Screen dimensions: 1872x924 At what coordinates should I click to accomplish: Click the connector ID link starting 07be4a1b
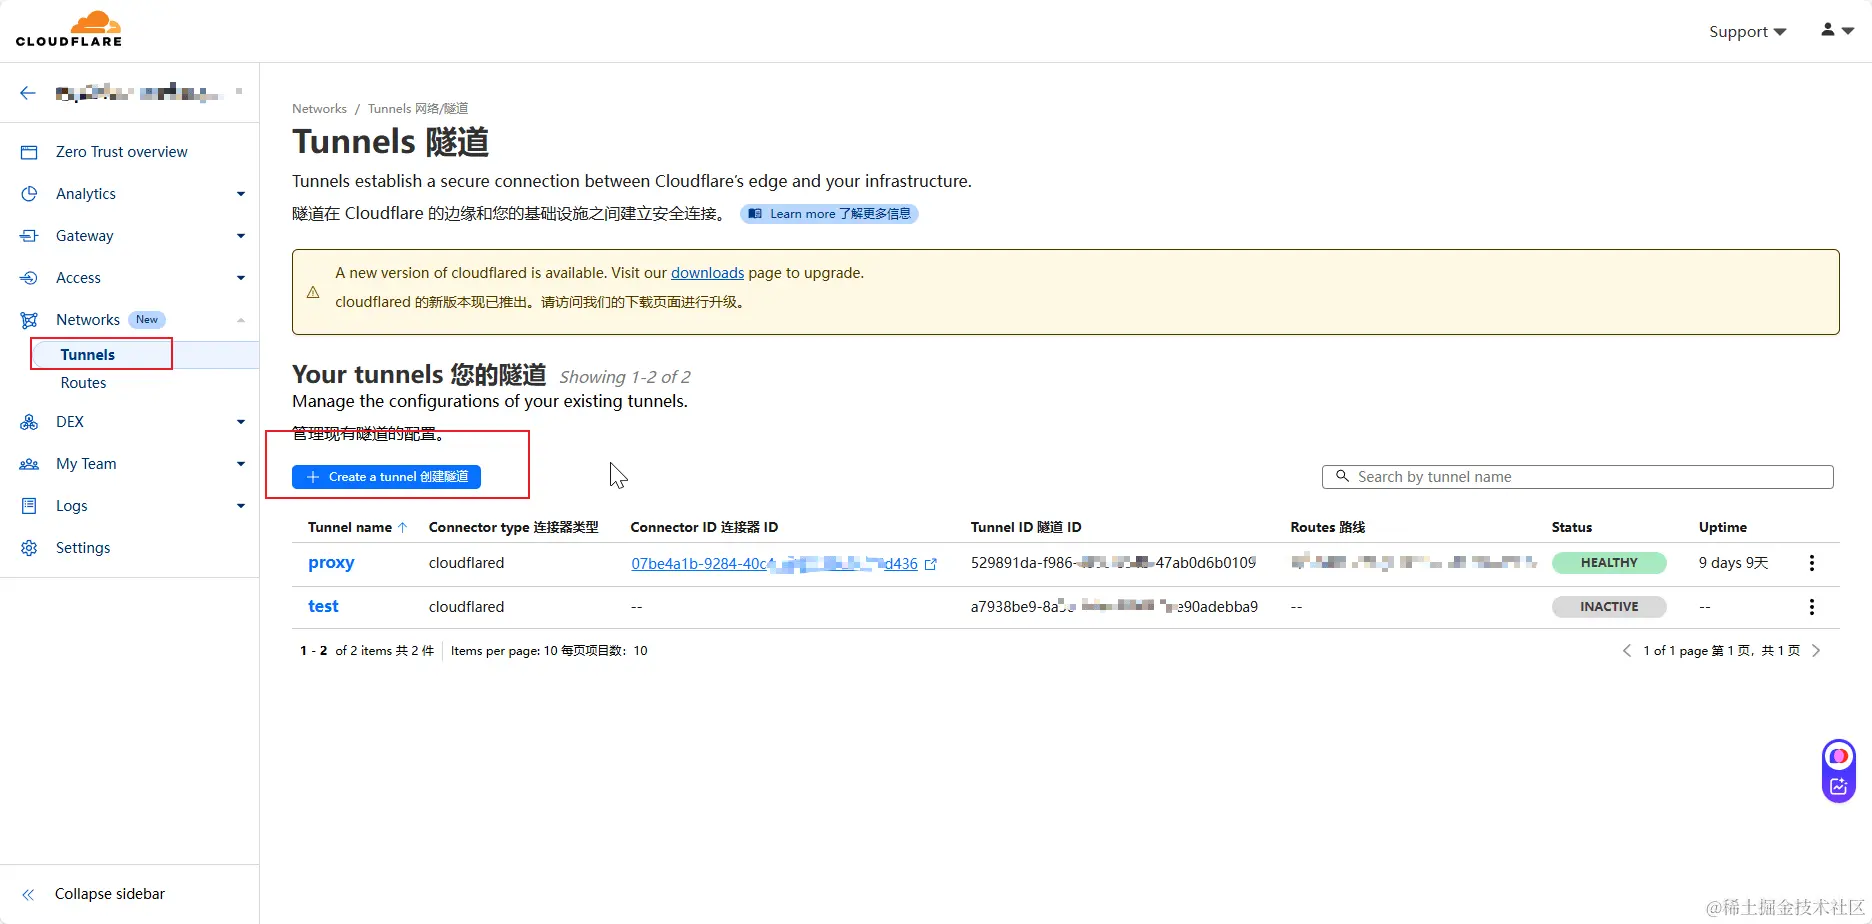[774, 564]
